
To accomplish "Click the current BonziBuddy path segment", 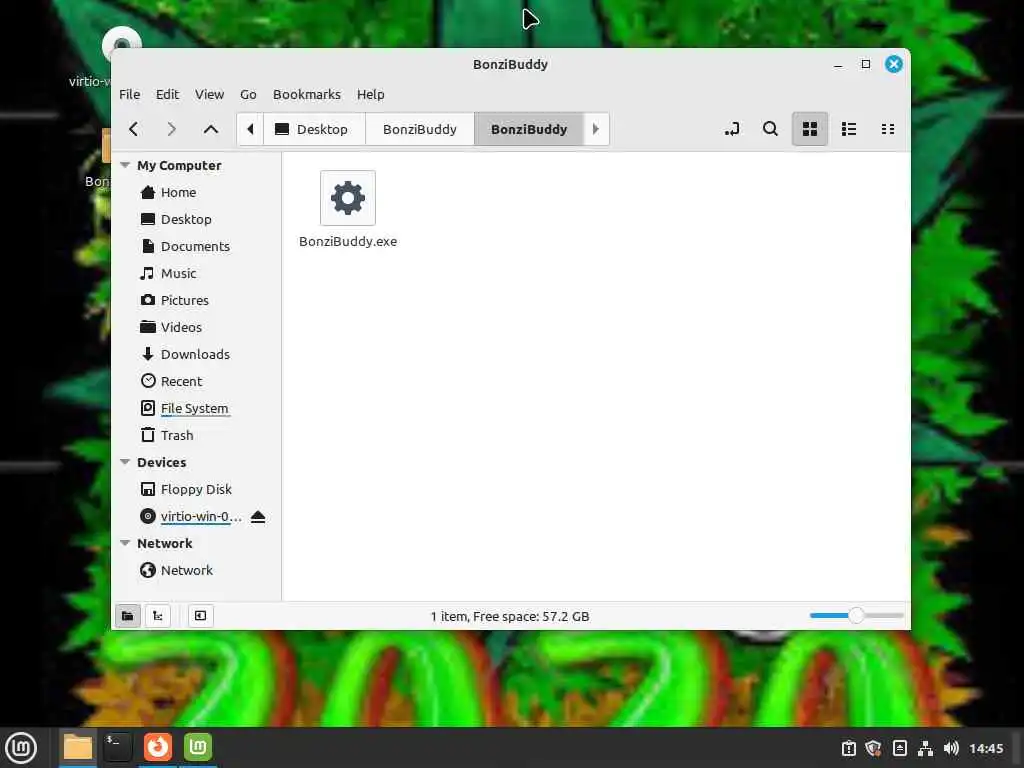I will click(529, 129).
